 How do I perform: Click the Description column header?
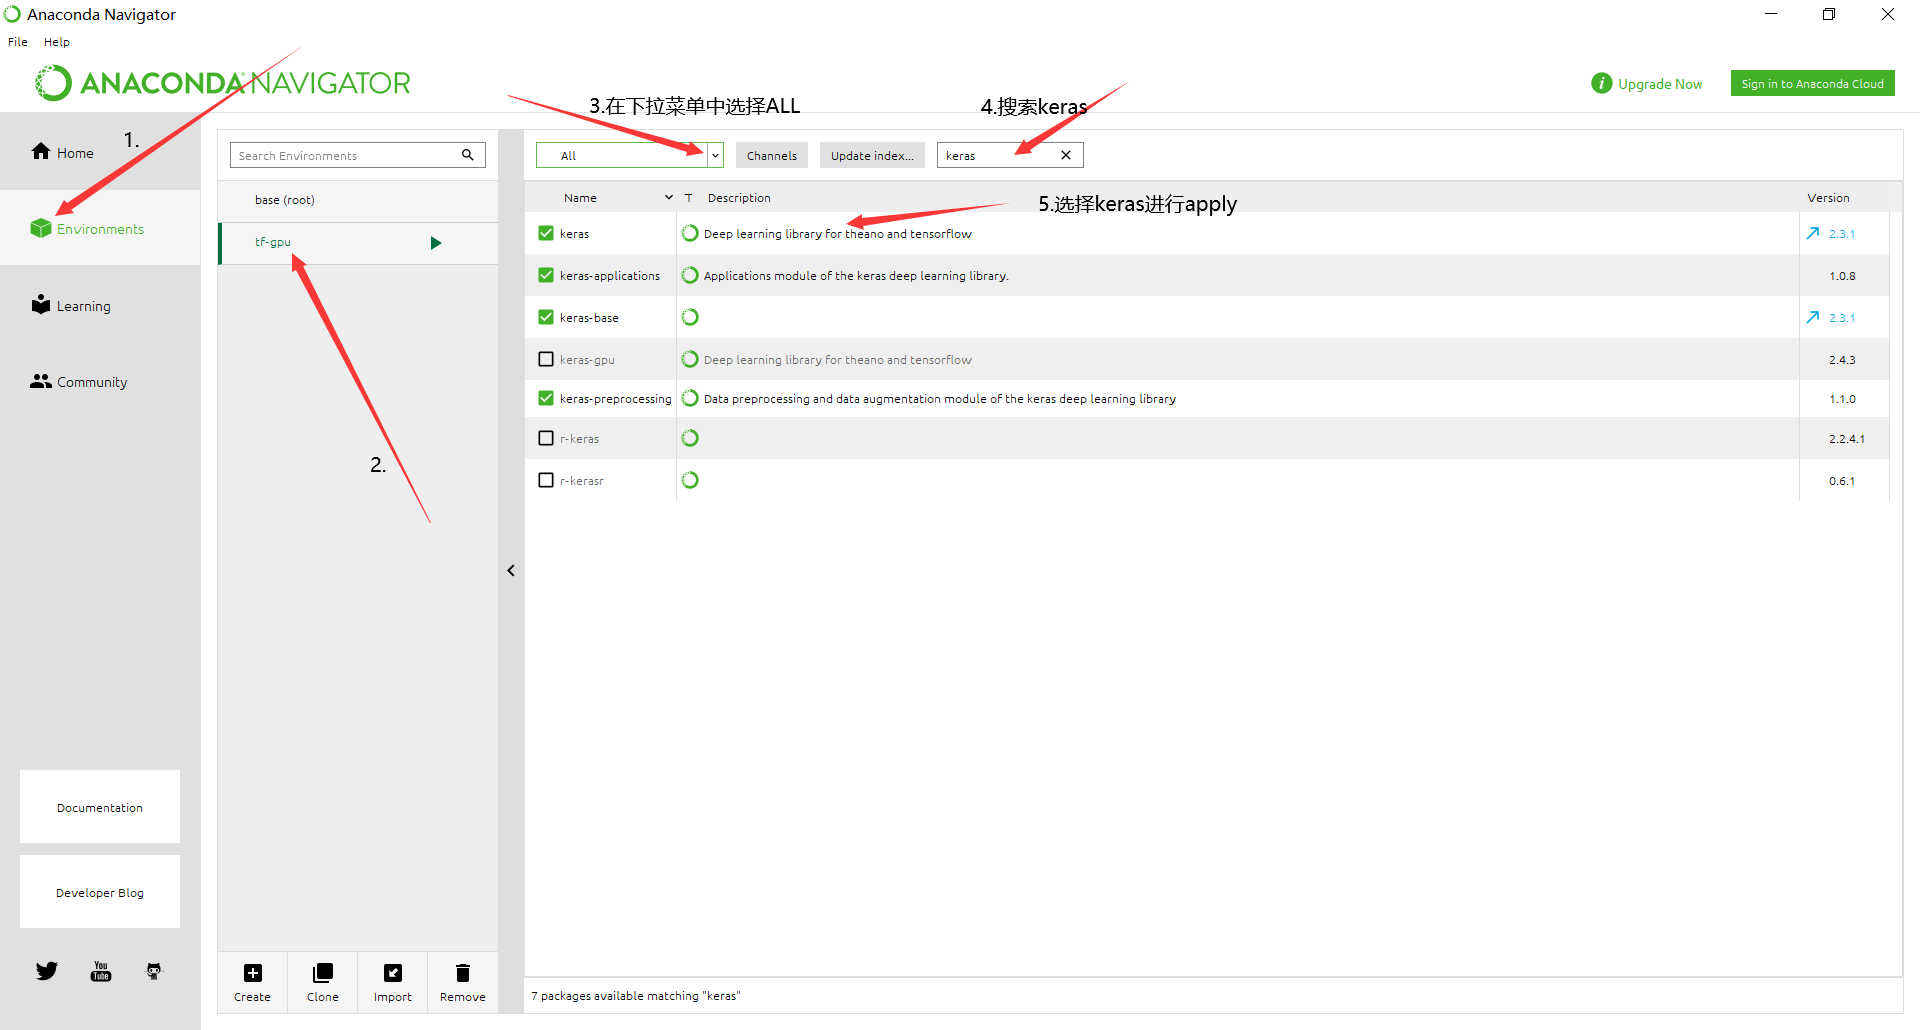739,198
